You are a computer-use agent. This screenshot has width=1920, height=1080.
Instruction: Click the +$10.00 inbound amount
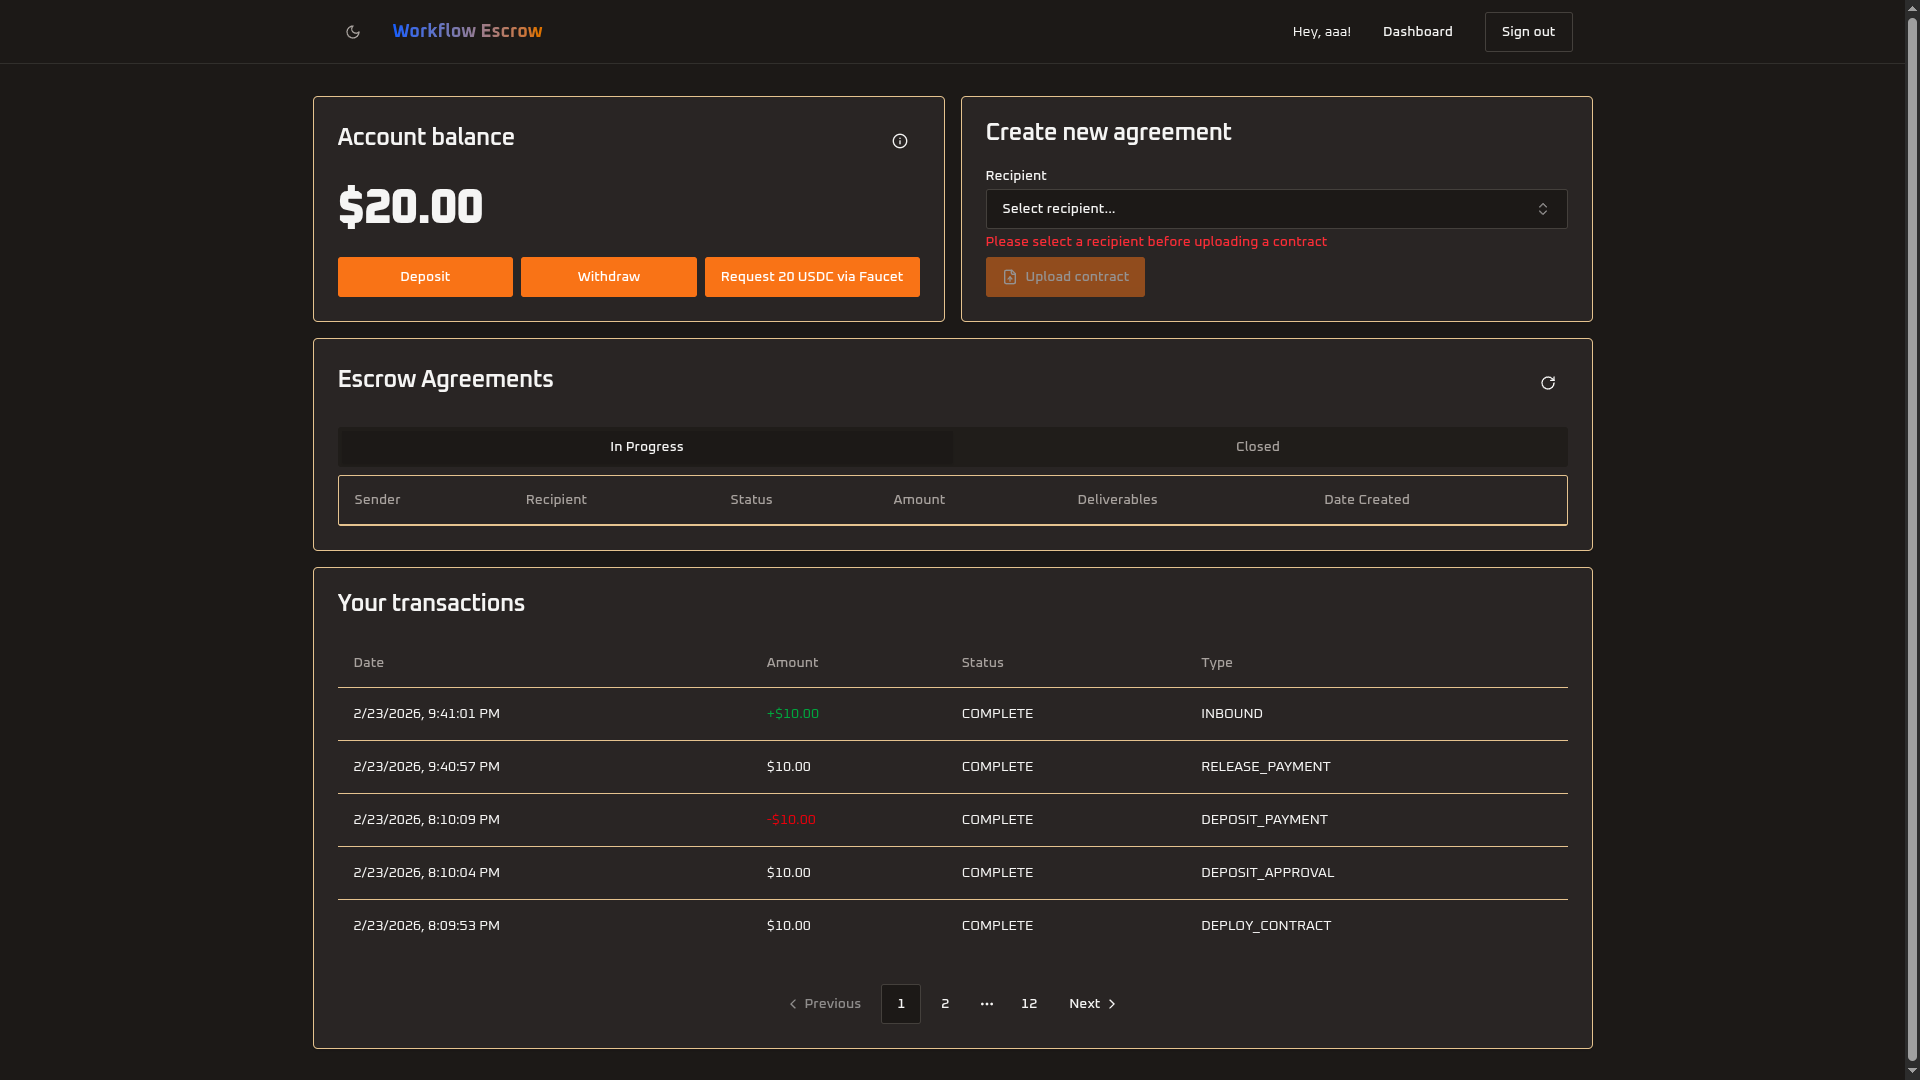792,714
